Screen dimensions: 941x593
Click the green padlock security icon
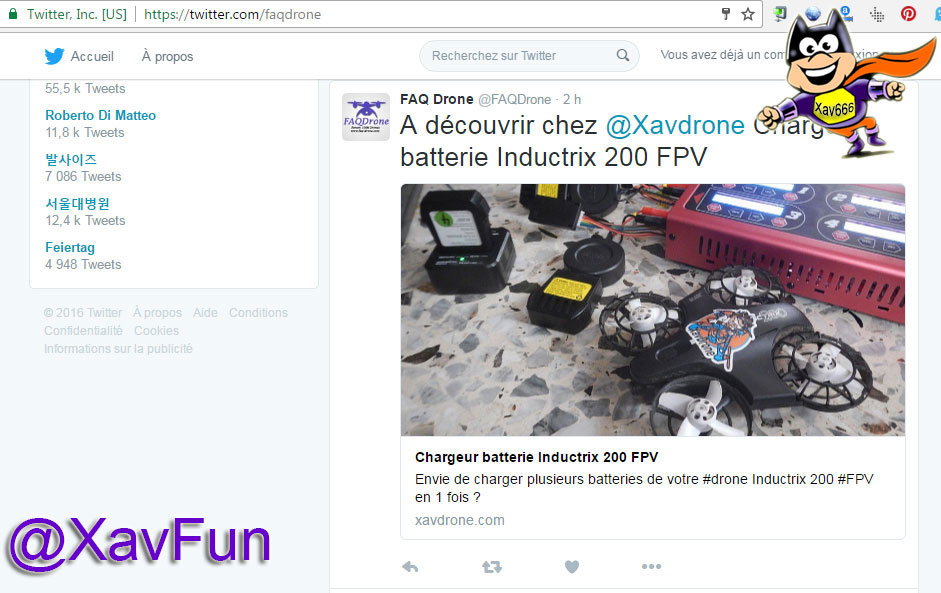point(13,14)
